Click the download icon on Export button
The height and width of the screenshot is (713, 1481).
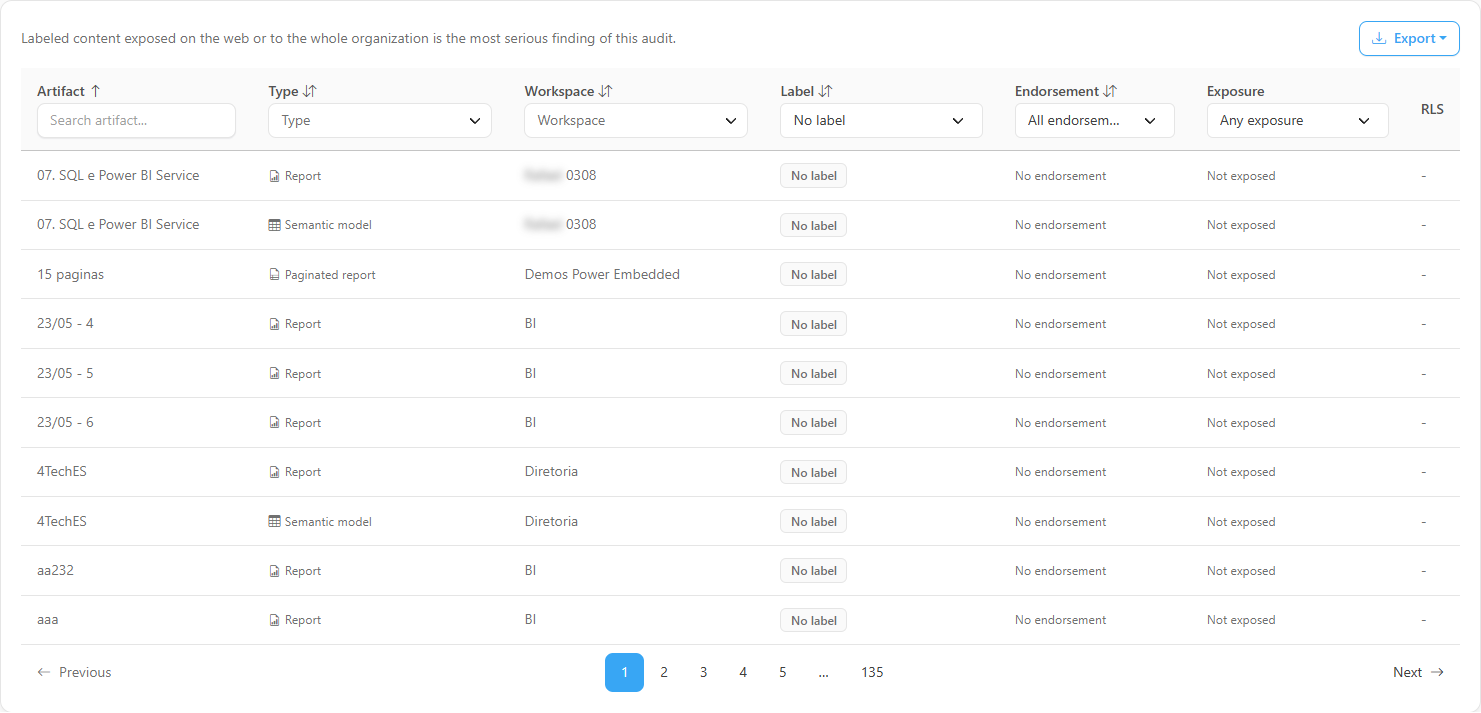tap(1379, 39)
